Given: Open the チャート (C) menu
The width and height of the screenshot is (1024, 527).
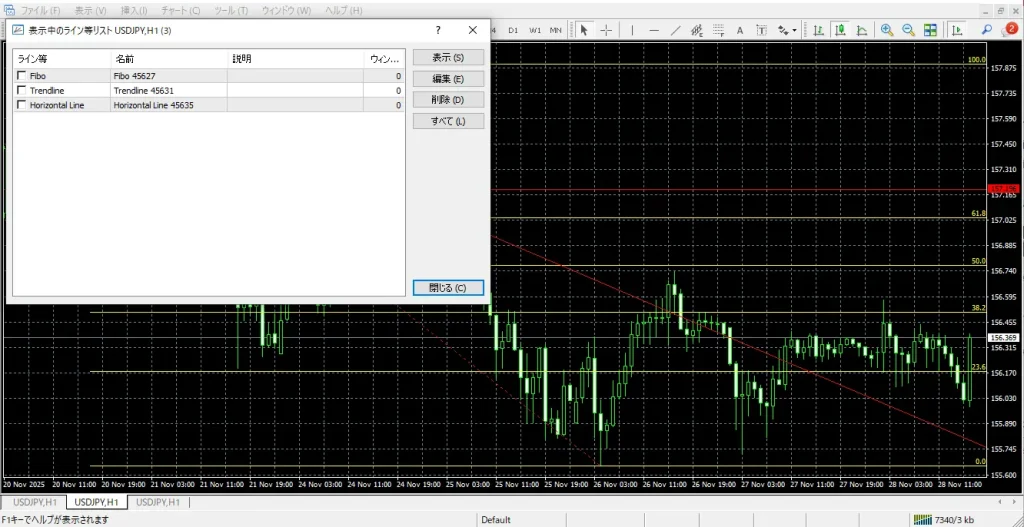Looking at the screenshot, I should [180, 10].
